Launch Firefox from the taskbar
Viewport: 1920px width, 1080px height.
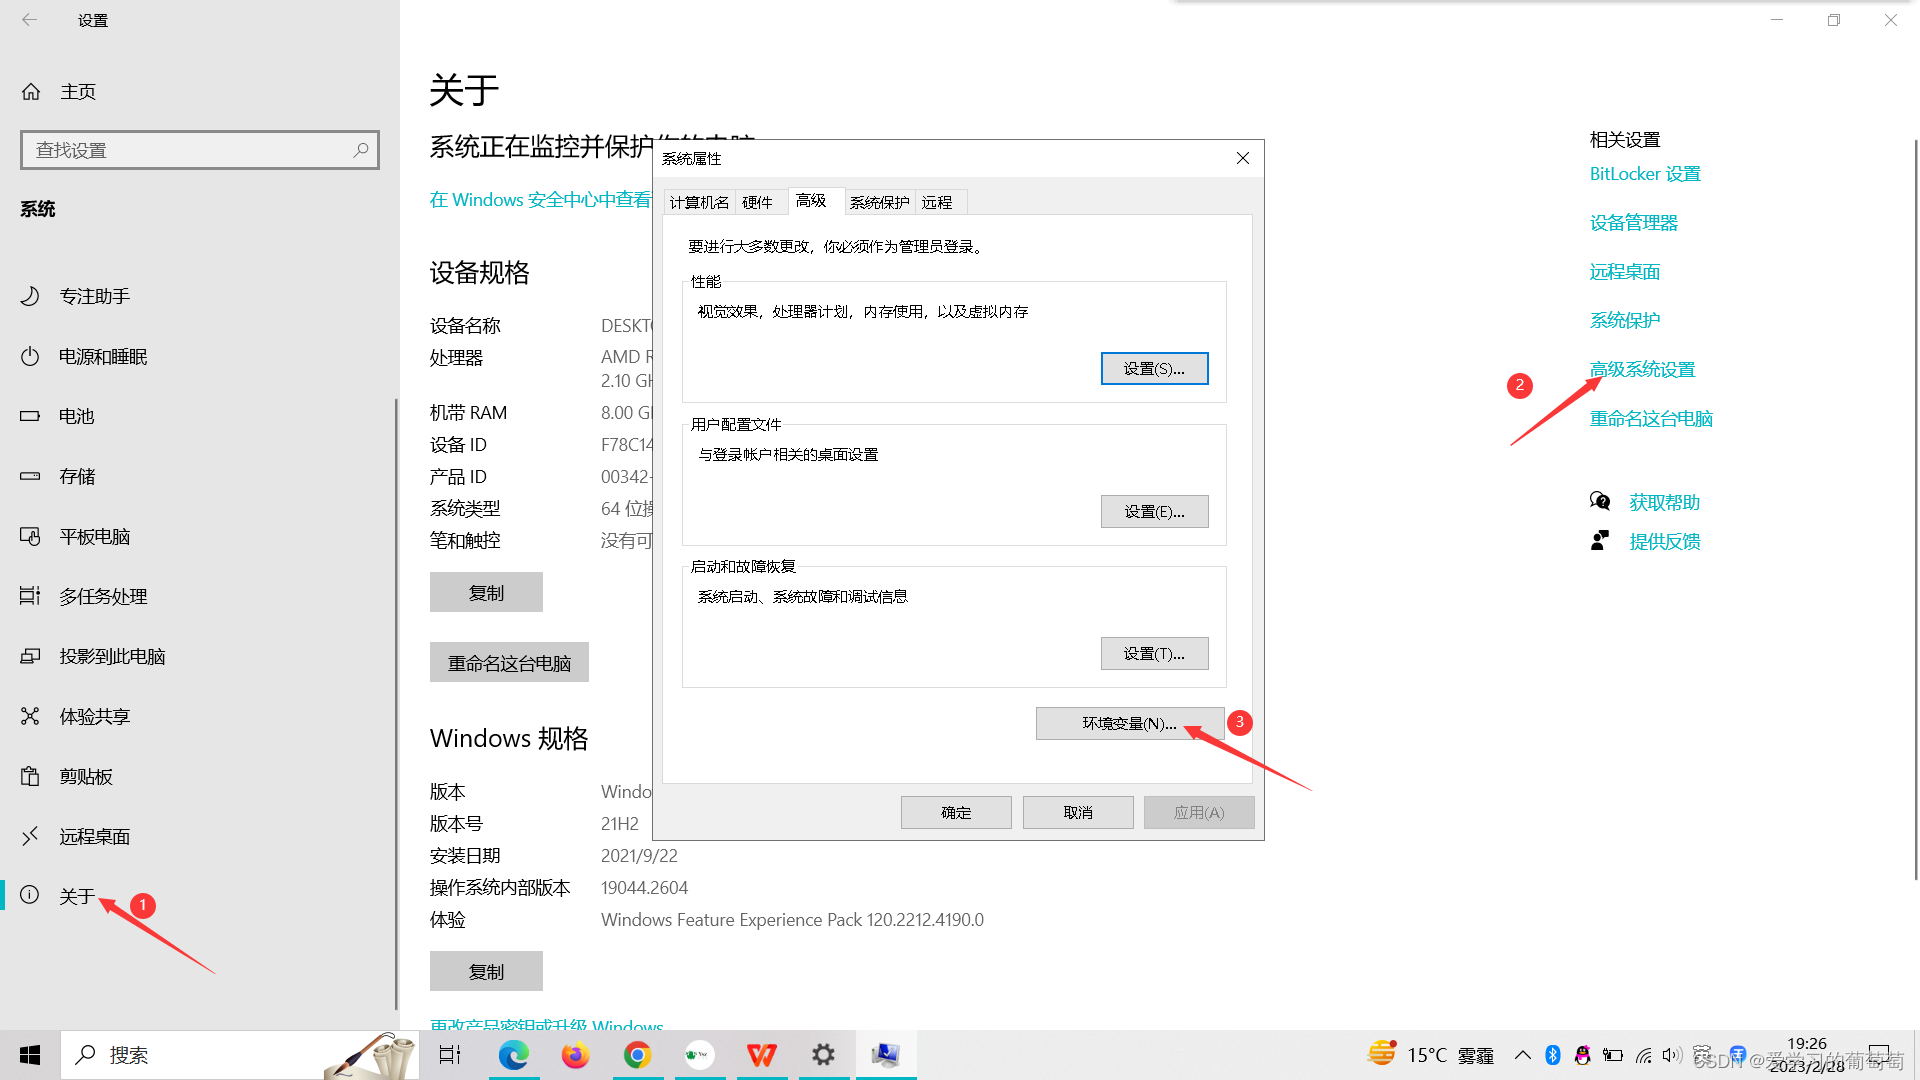[x=576, y=1054]
